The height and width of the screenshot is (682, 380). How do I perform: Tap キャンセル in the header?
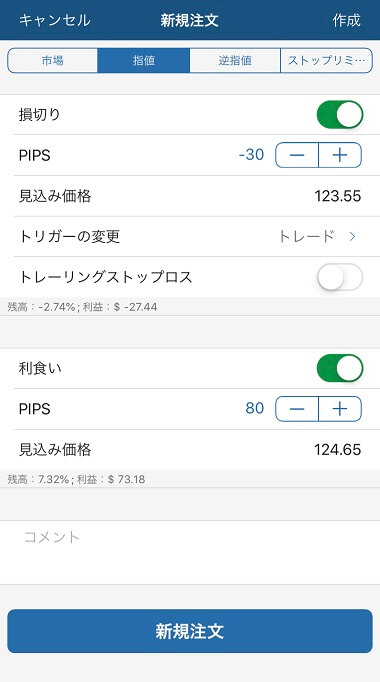[55, 20]
